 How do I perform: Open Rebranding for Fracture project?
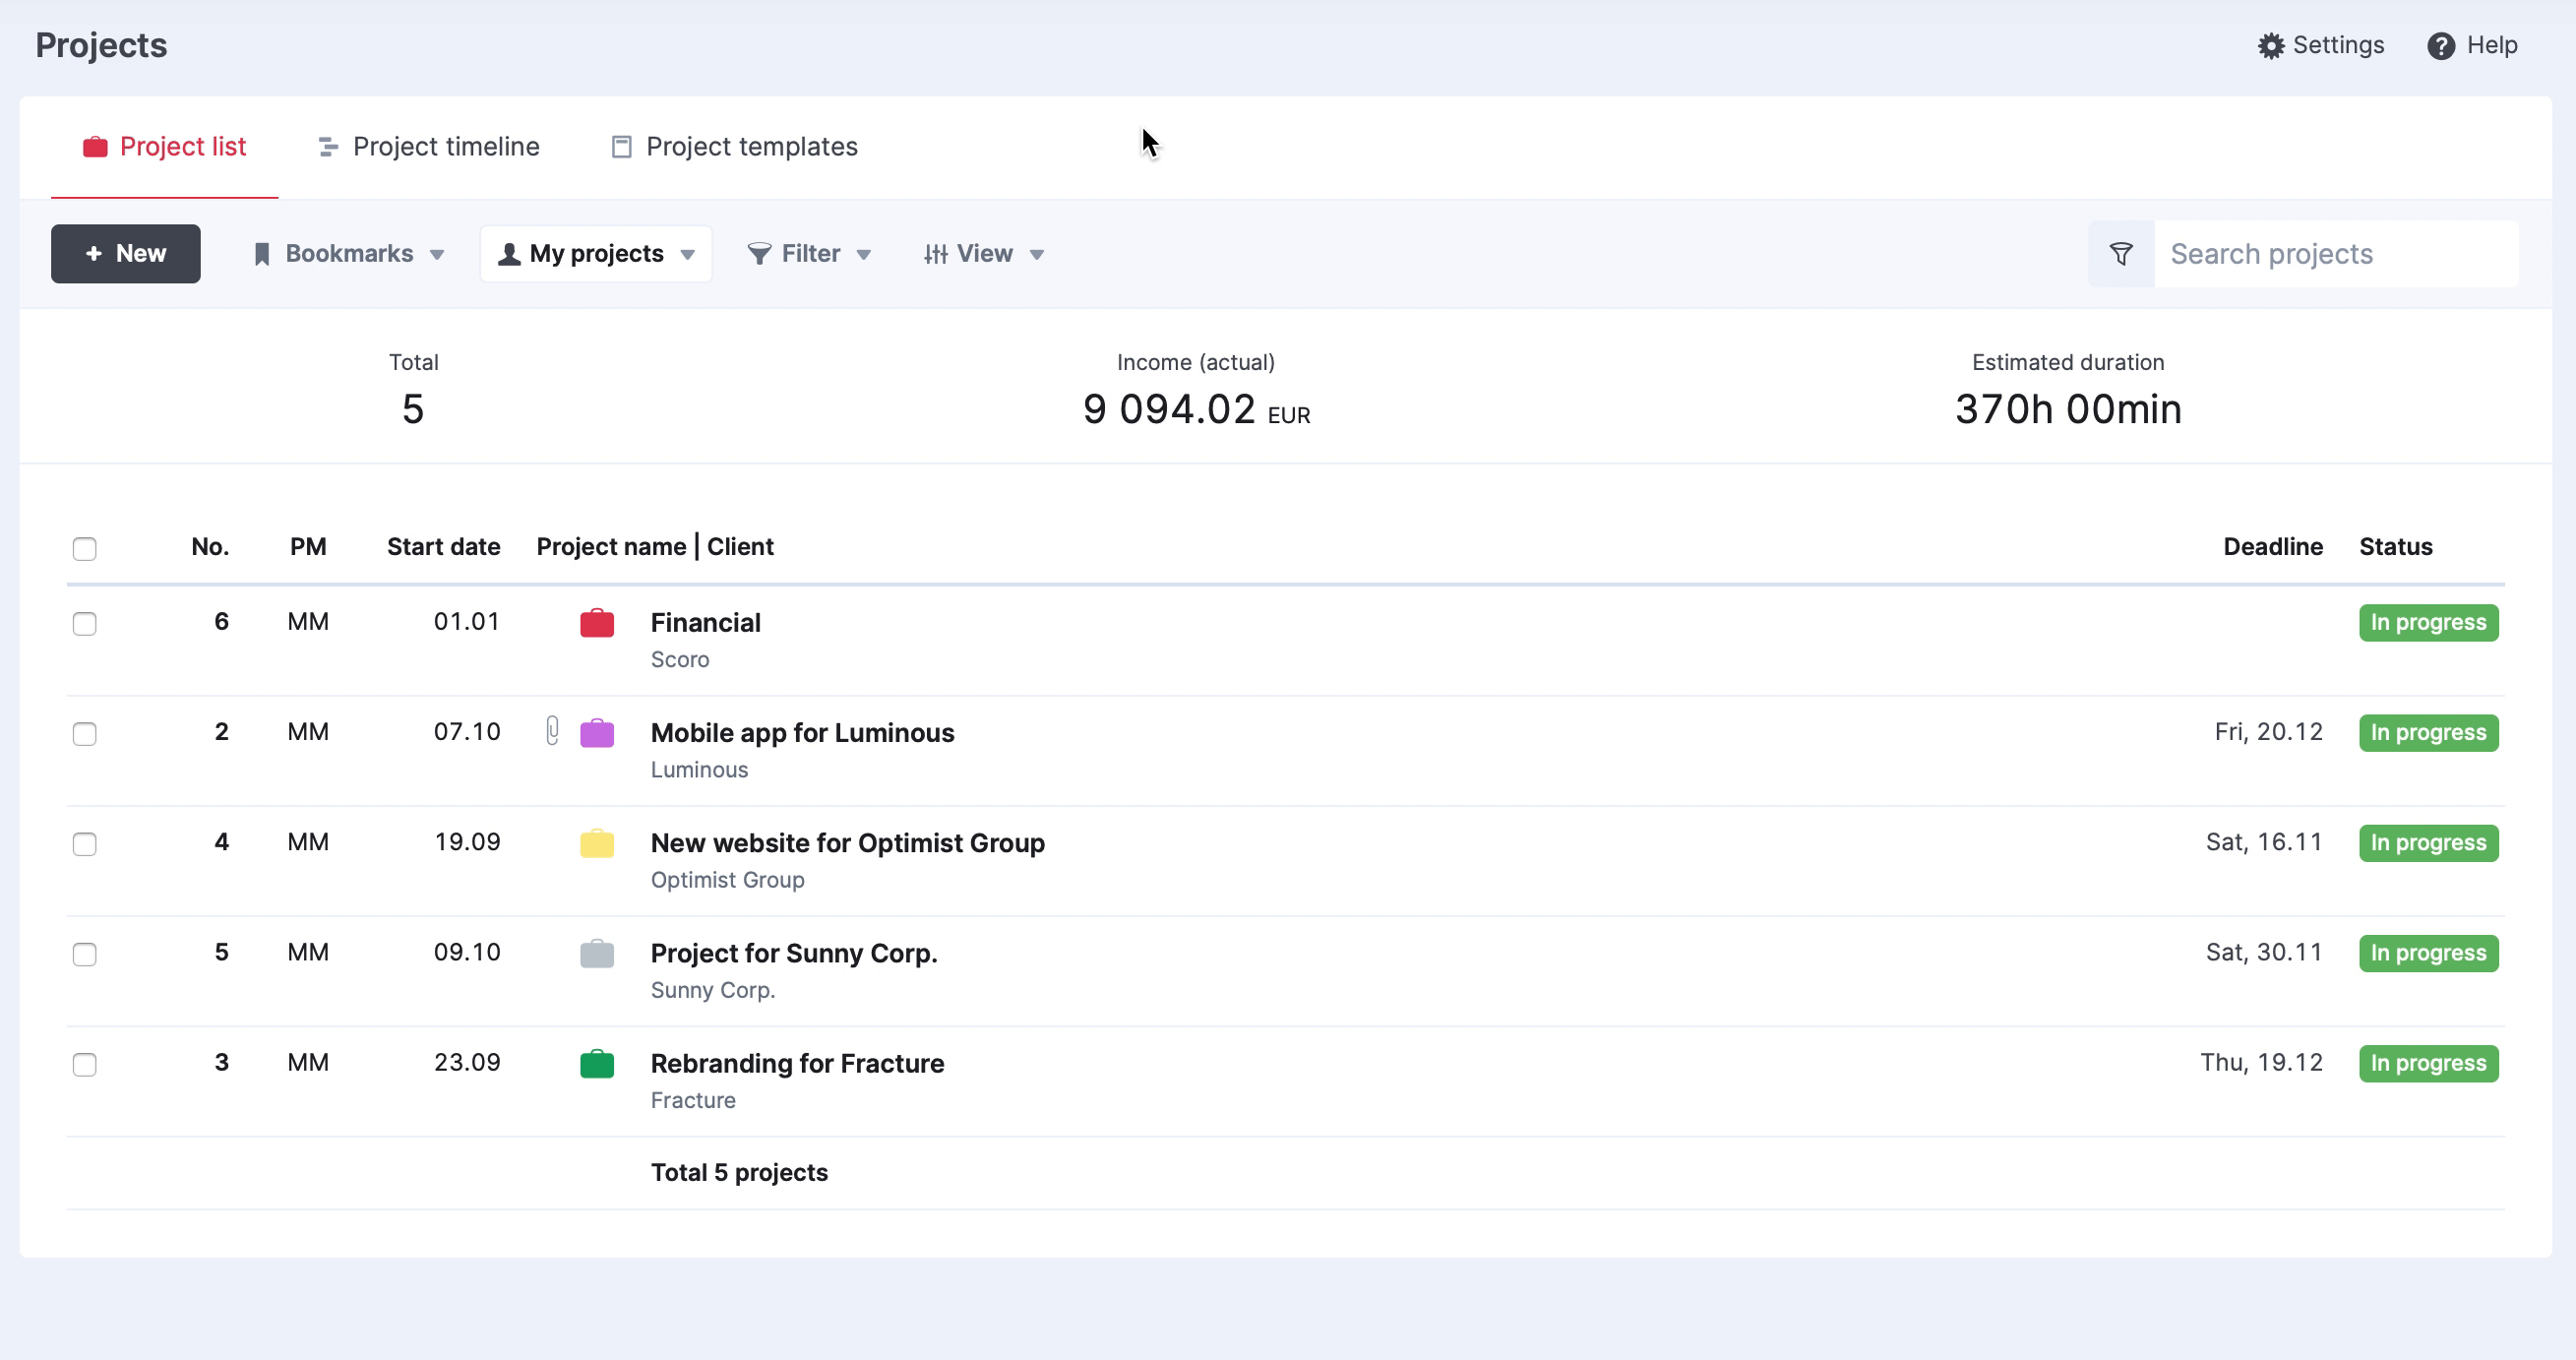click(x=798, y=1063)
